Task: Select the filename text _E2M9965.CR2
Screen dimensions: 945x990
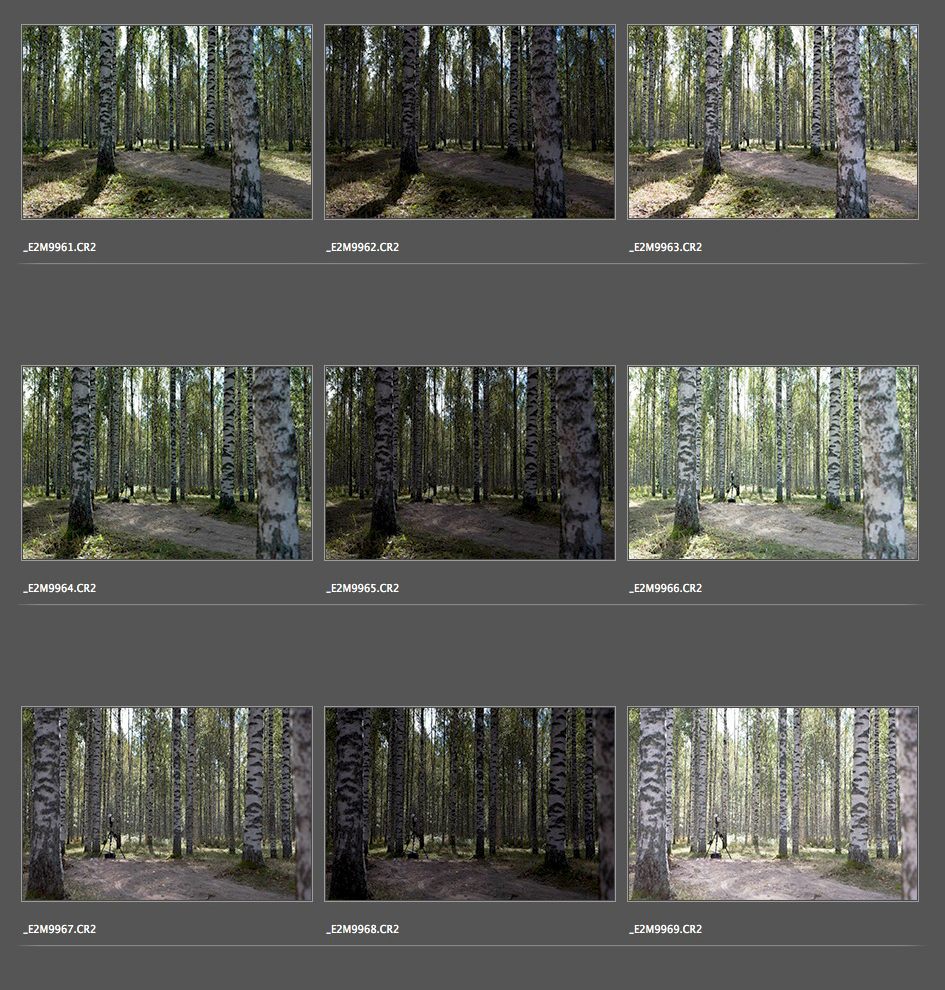Action: click(x=363, y=588)
